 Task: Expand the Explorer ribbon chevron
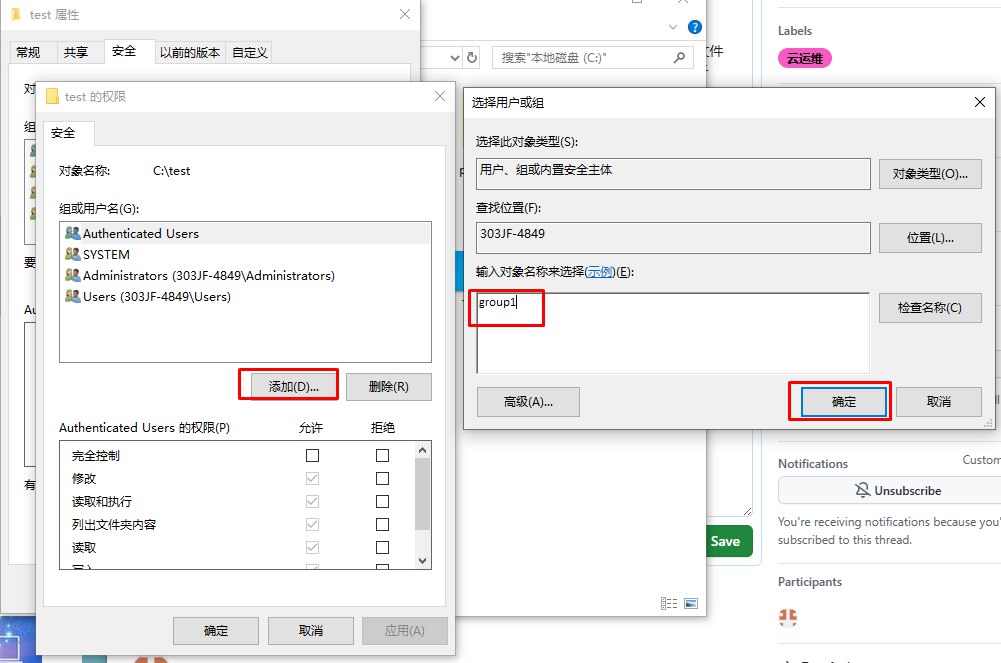pyautogui.click(x=672, y=27)
